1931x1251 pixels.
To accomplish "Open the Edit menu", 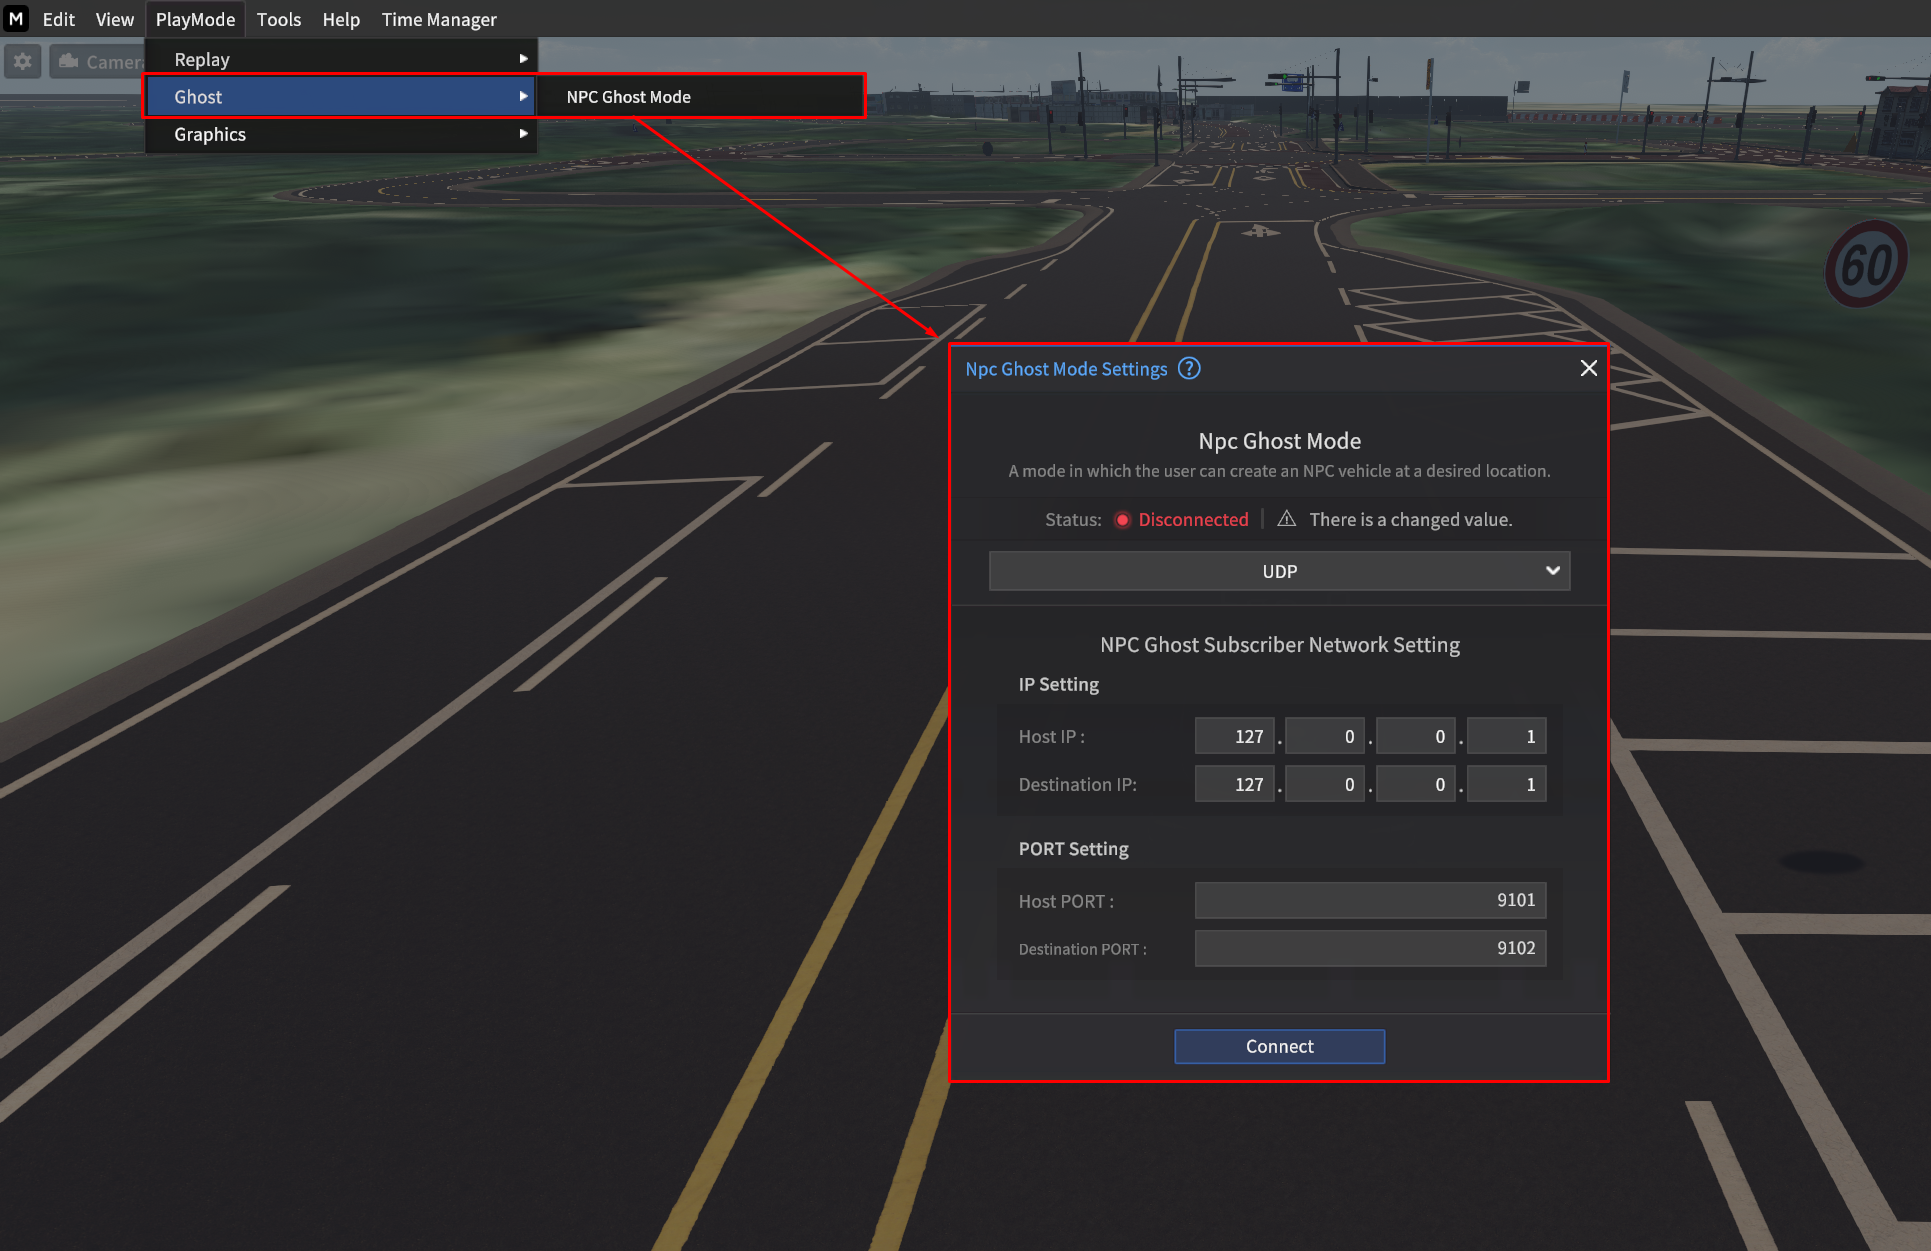I will tap(58, 19).
